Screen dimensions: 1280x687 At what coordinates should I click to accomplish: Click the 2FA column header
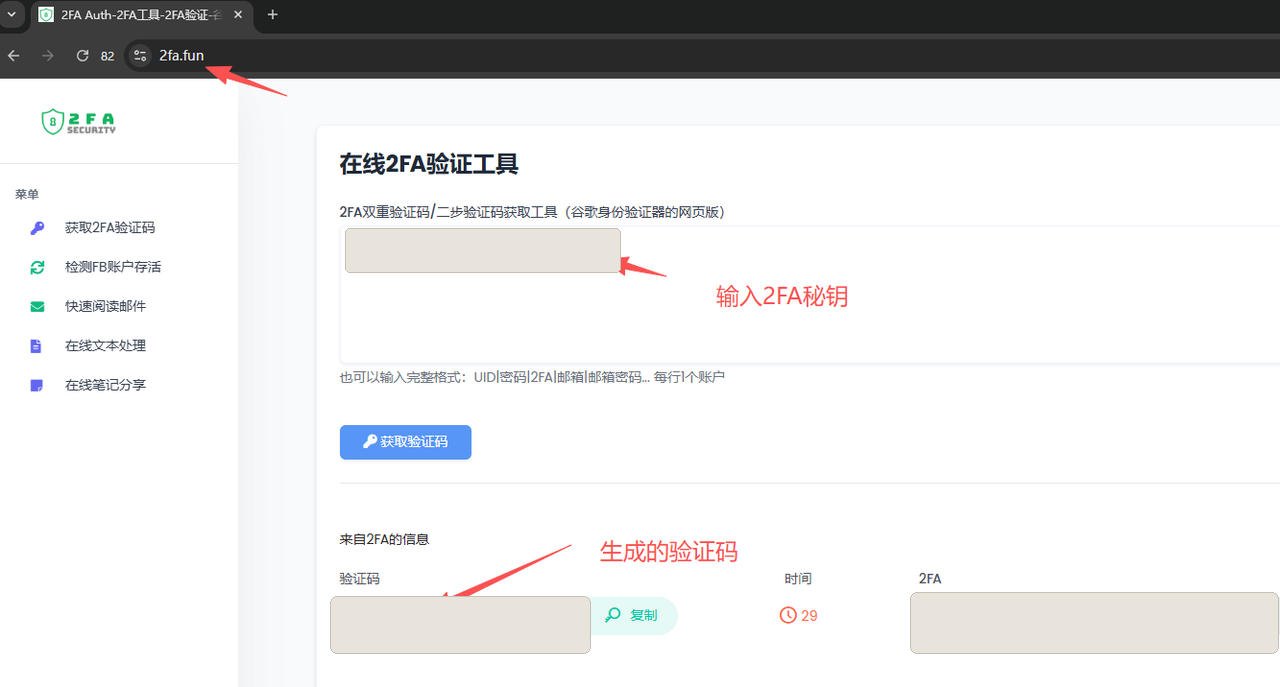(930, 579)
